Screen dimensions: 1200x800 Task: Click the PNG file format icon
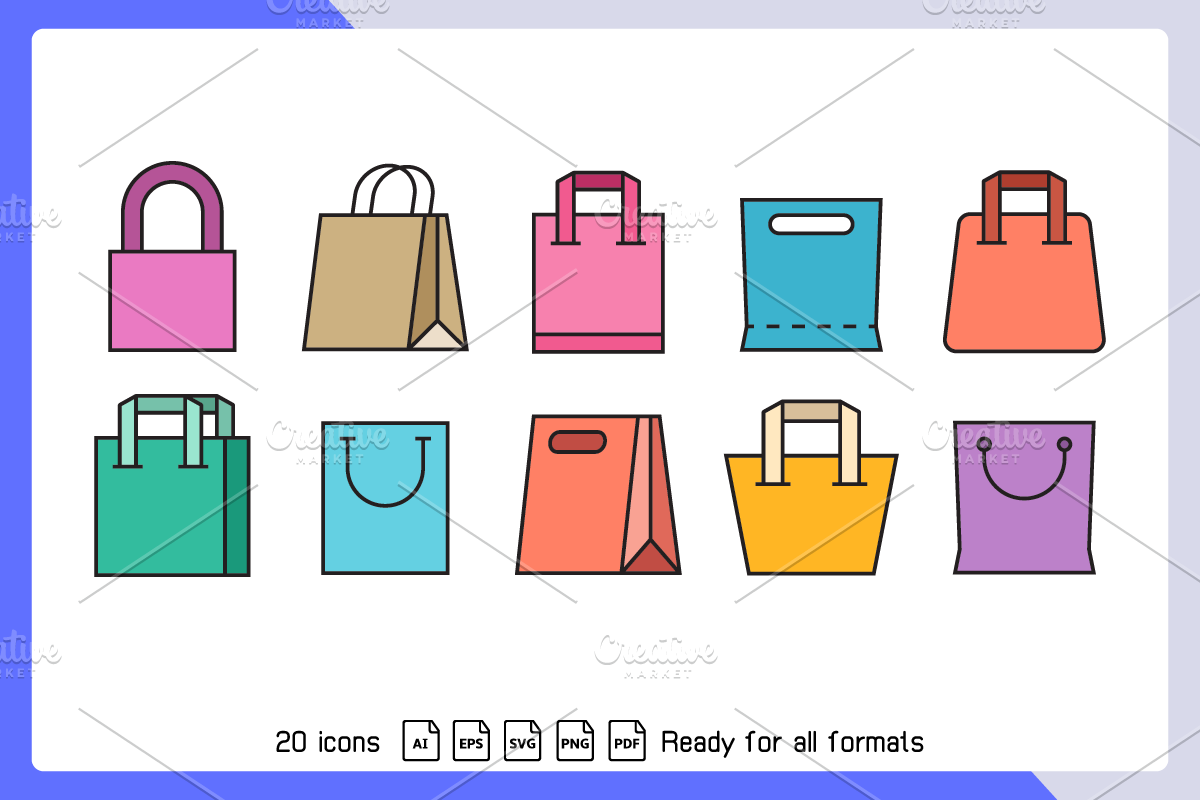pyautogui.click(x=575, y=742)
